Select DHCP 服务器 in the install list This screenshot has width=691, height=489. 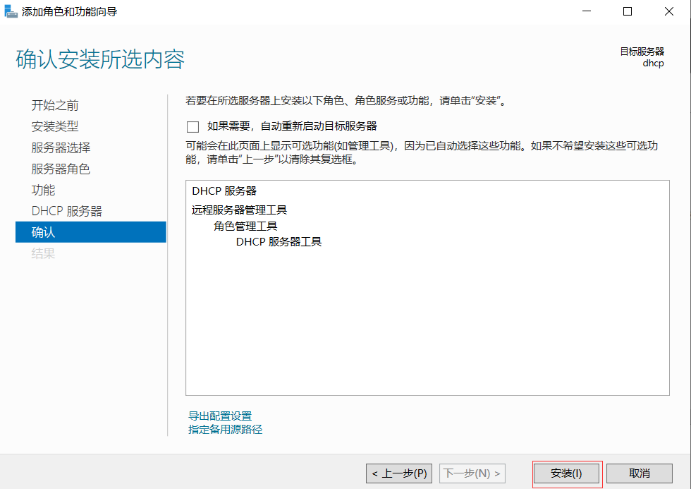point(224,191)
